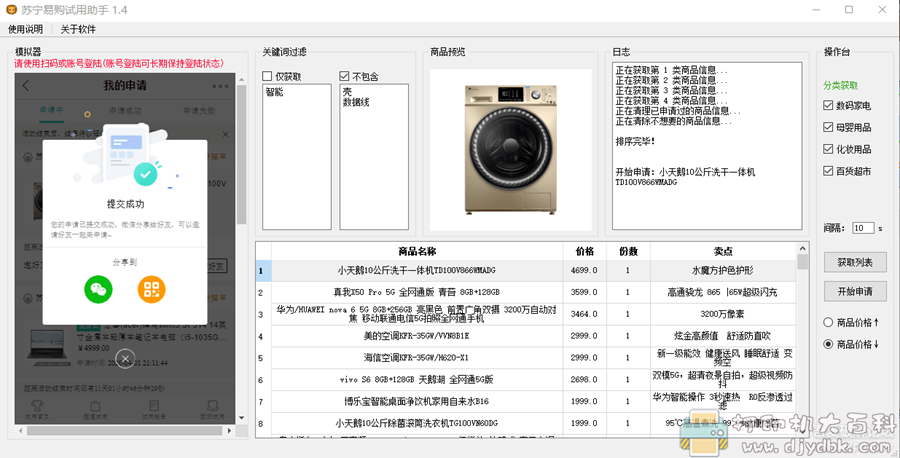Click price cell 4699.0
This screenshot has height=458, width=900.
tap(584, 270)
